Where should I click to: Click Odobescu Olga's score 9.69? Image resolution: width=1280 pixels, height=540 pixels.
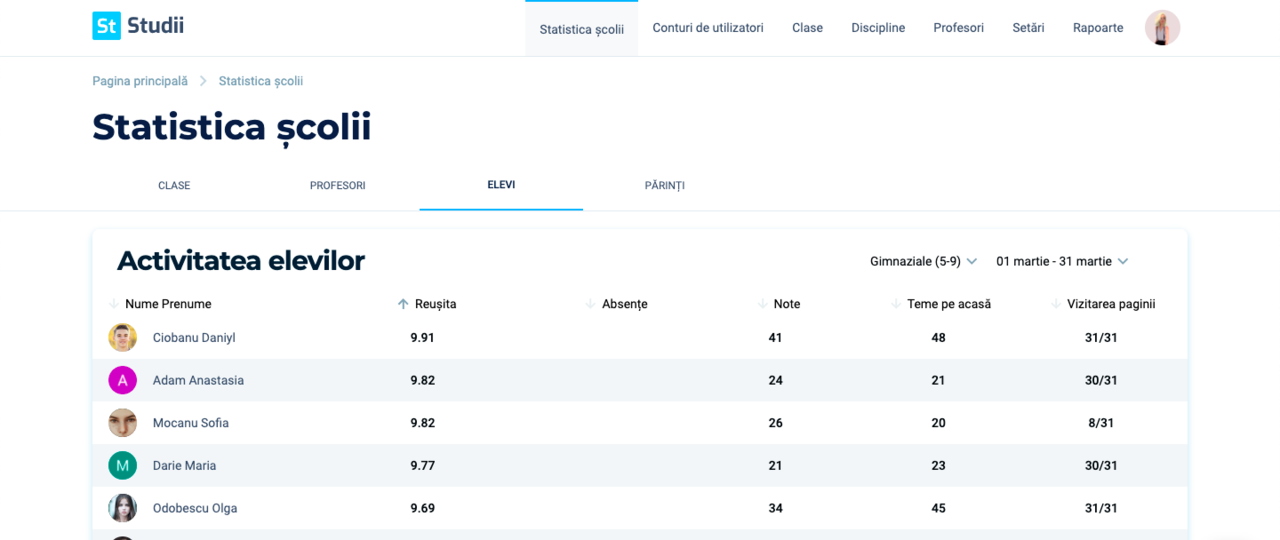[423, 508]
